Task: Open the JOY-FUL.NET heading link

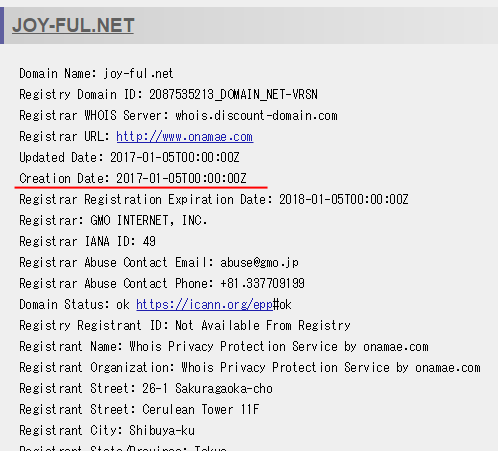Action: 73,25
